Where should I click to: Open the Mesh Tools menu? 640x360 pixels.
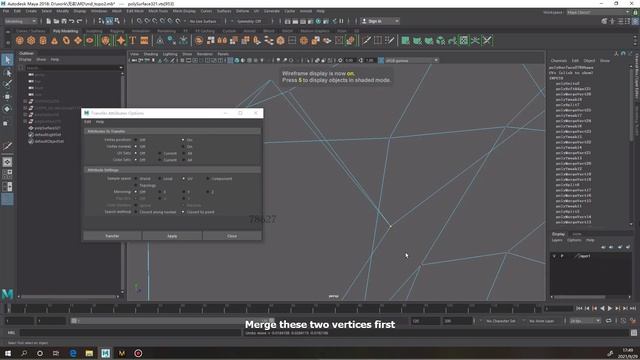tap(158, 11)
